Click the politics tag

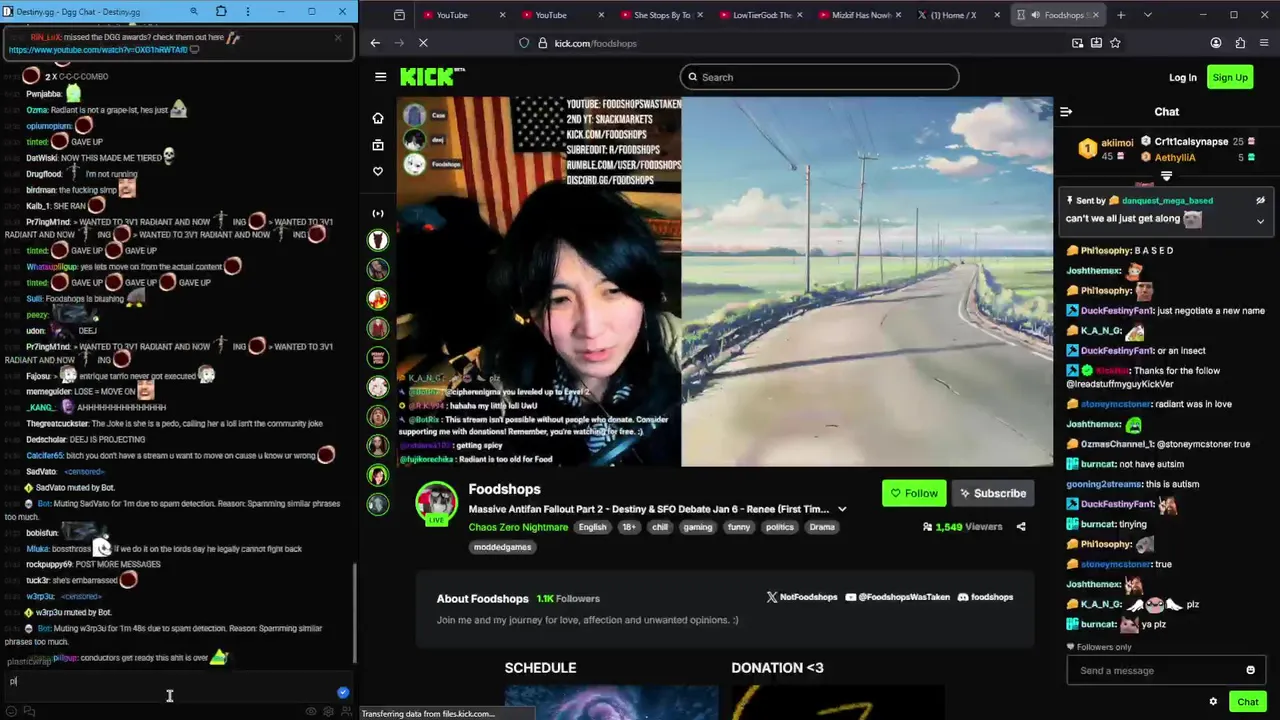coord(779,527)
